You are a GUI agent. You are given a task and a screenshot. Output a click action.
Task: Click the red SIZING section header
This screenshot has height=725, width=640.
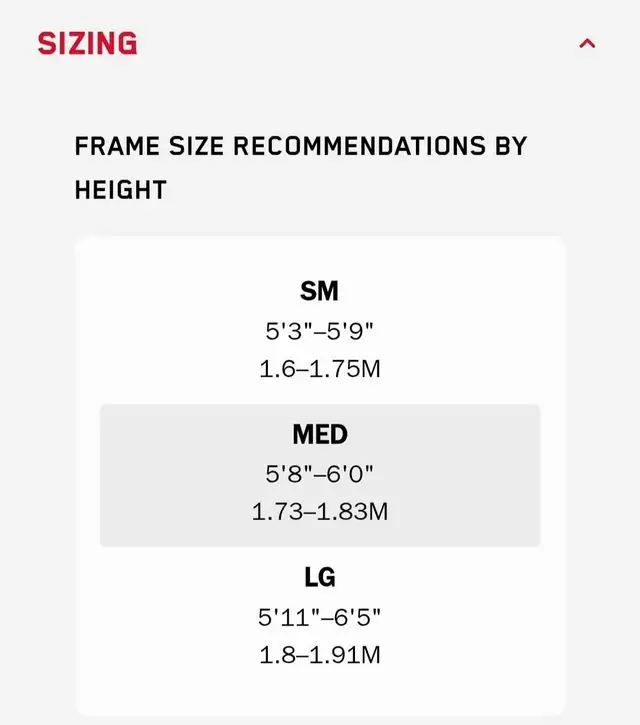click(87, 43)
